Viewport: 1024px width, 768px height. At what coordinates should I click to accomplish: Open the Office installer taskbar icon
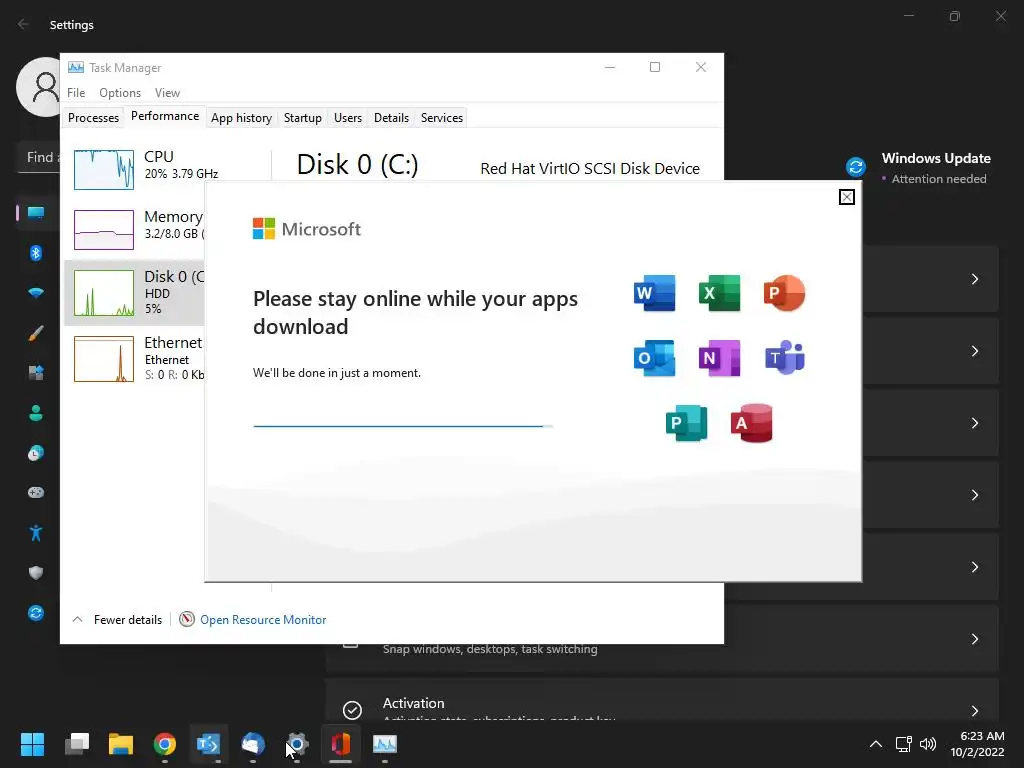(341, 744)
